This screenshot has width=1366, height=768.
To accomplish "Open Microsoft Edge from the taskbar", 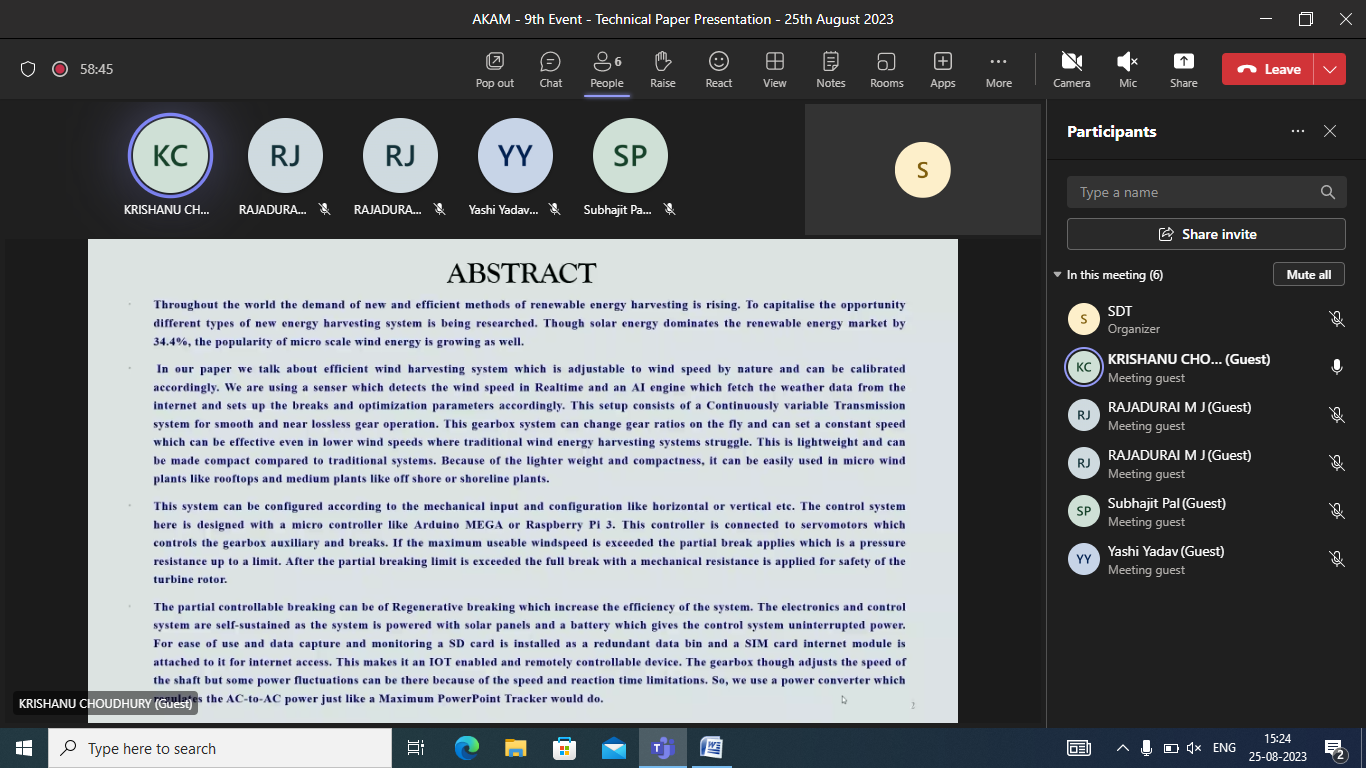I will point(467,748).
